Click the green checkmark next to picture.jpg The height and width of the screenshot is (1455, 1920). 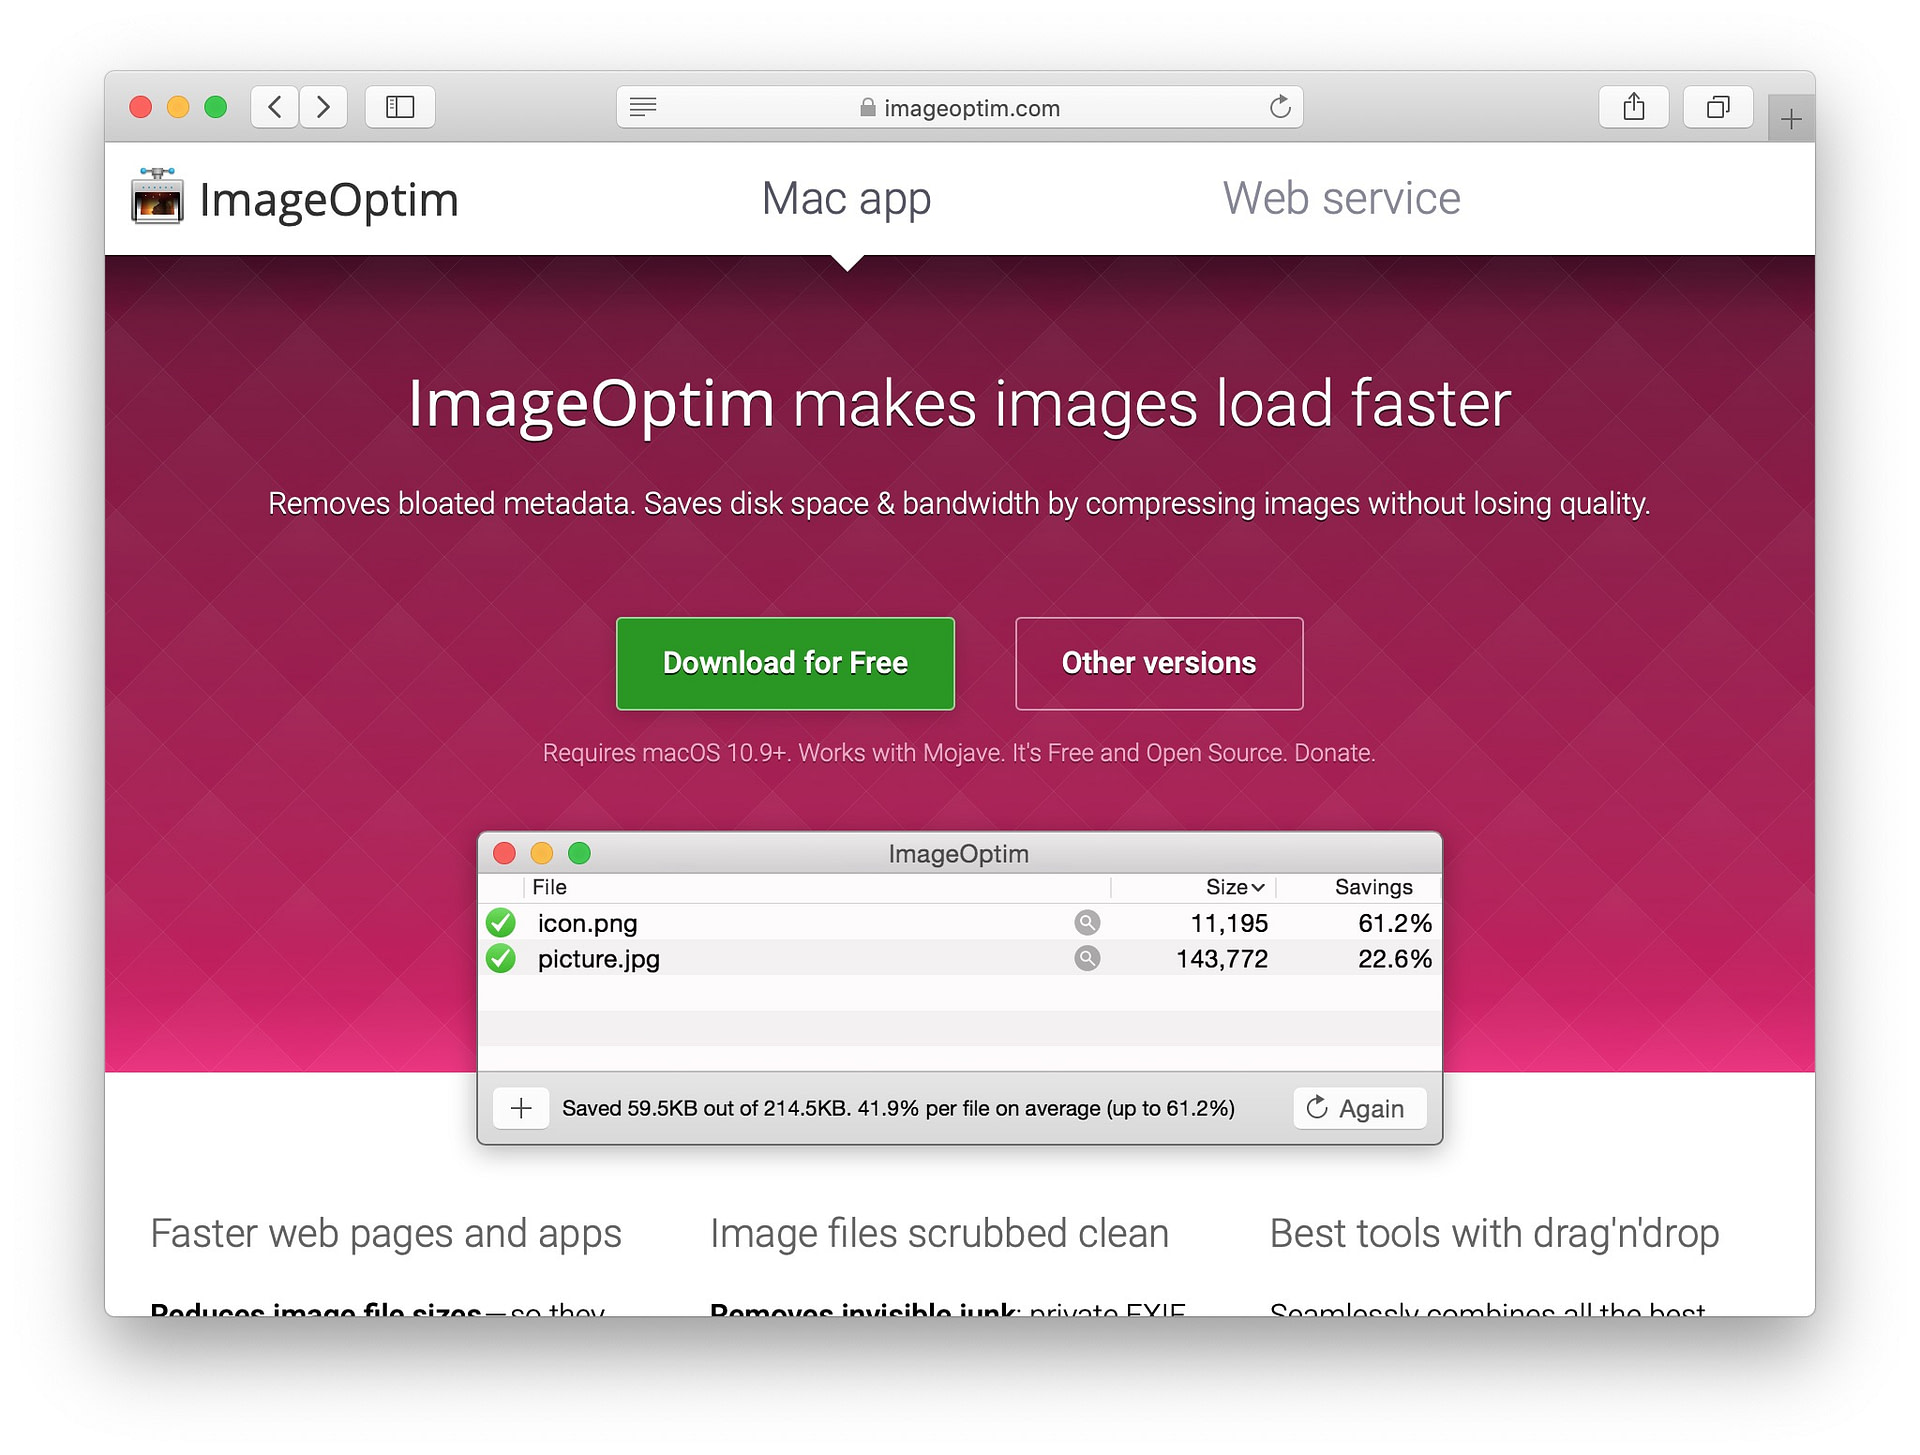tap(501, 958)
